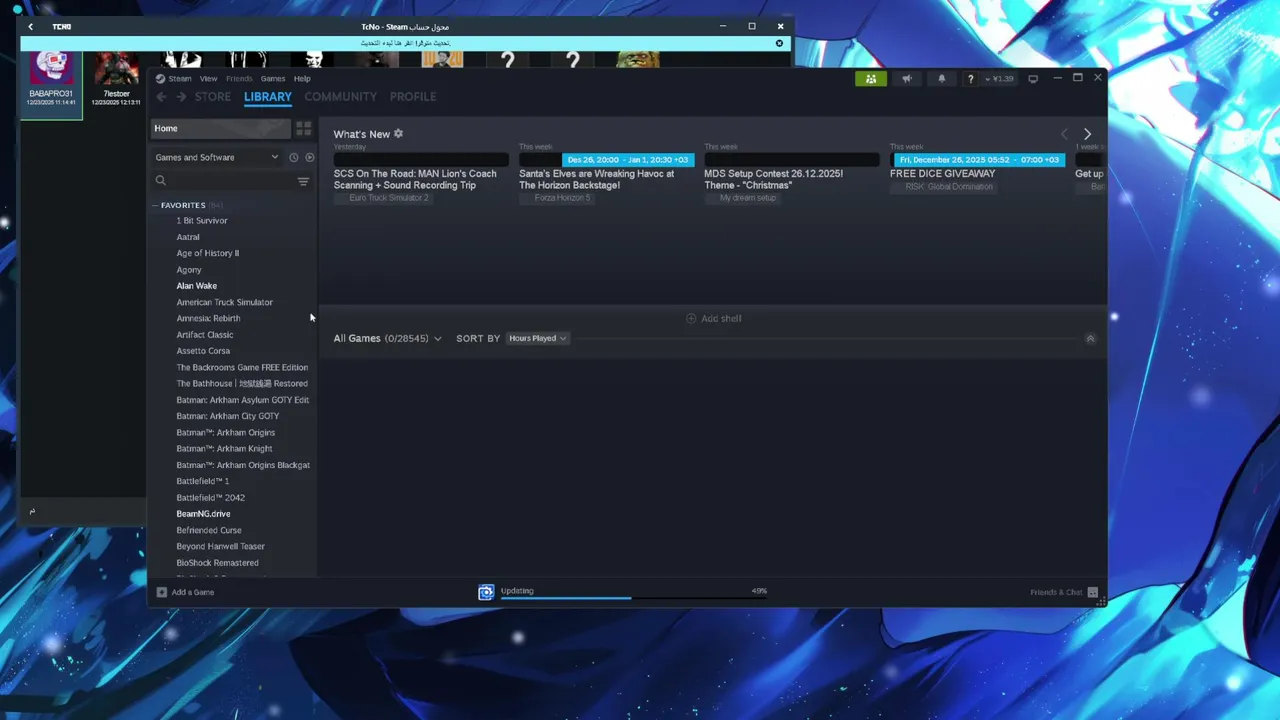Select the BABAPRO31 account avatar
The image size is (1280, 720).
pos(51,69)
